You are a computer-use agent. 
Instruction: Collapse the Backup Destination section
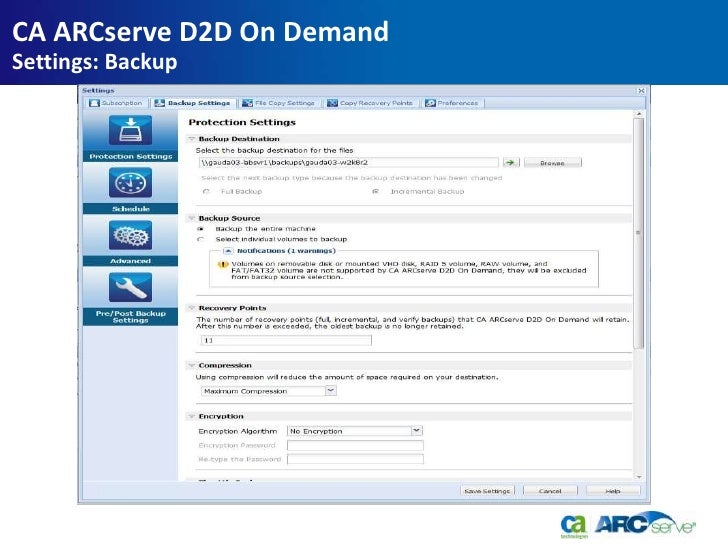191,139
